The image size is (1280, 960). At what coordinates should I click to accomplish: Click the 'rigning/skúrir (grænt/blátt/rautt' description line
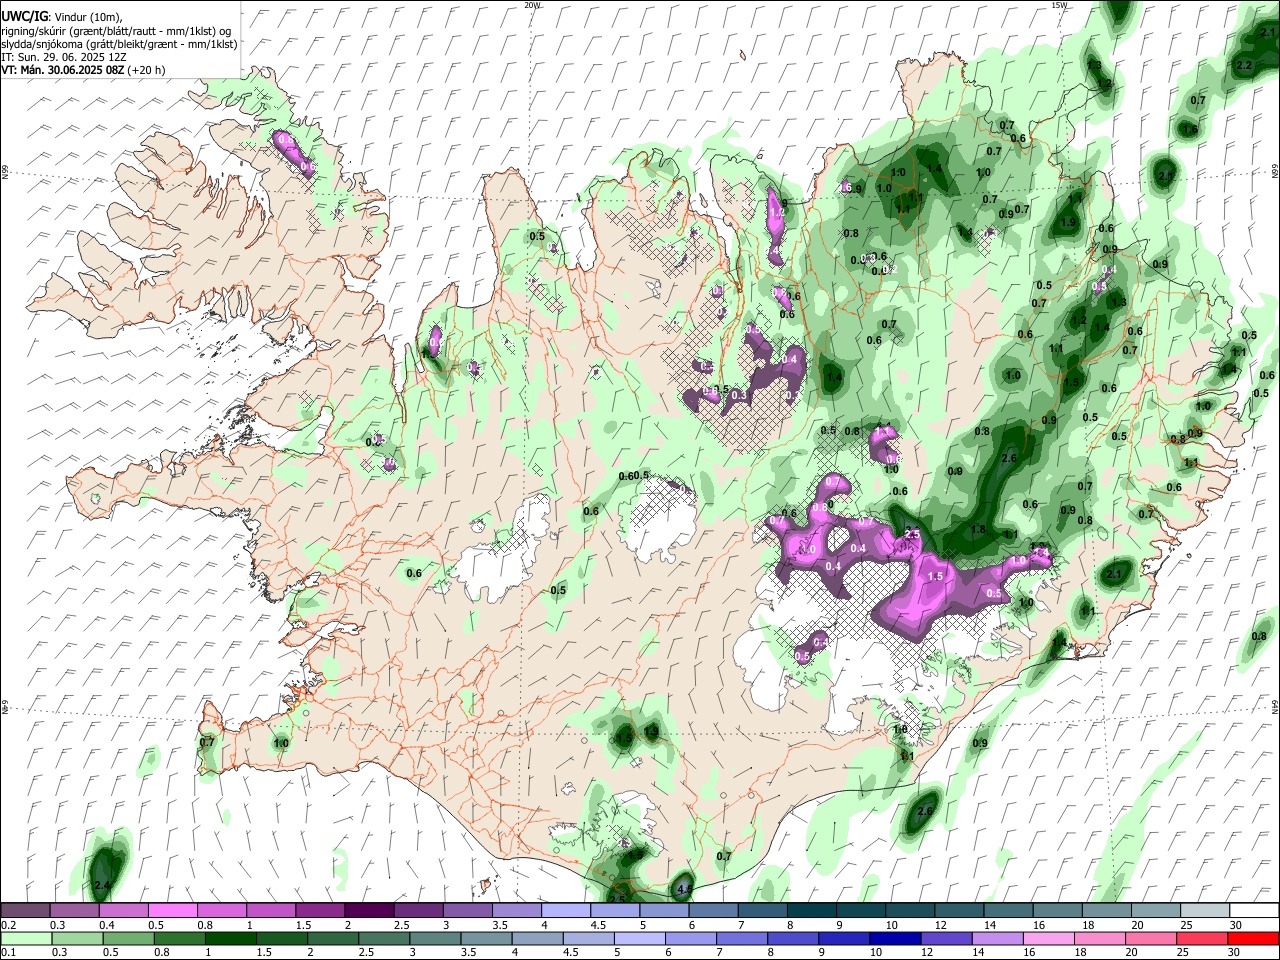(x=116, y=31)
